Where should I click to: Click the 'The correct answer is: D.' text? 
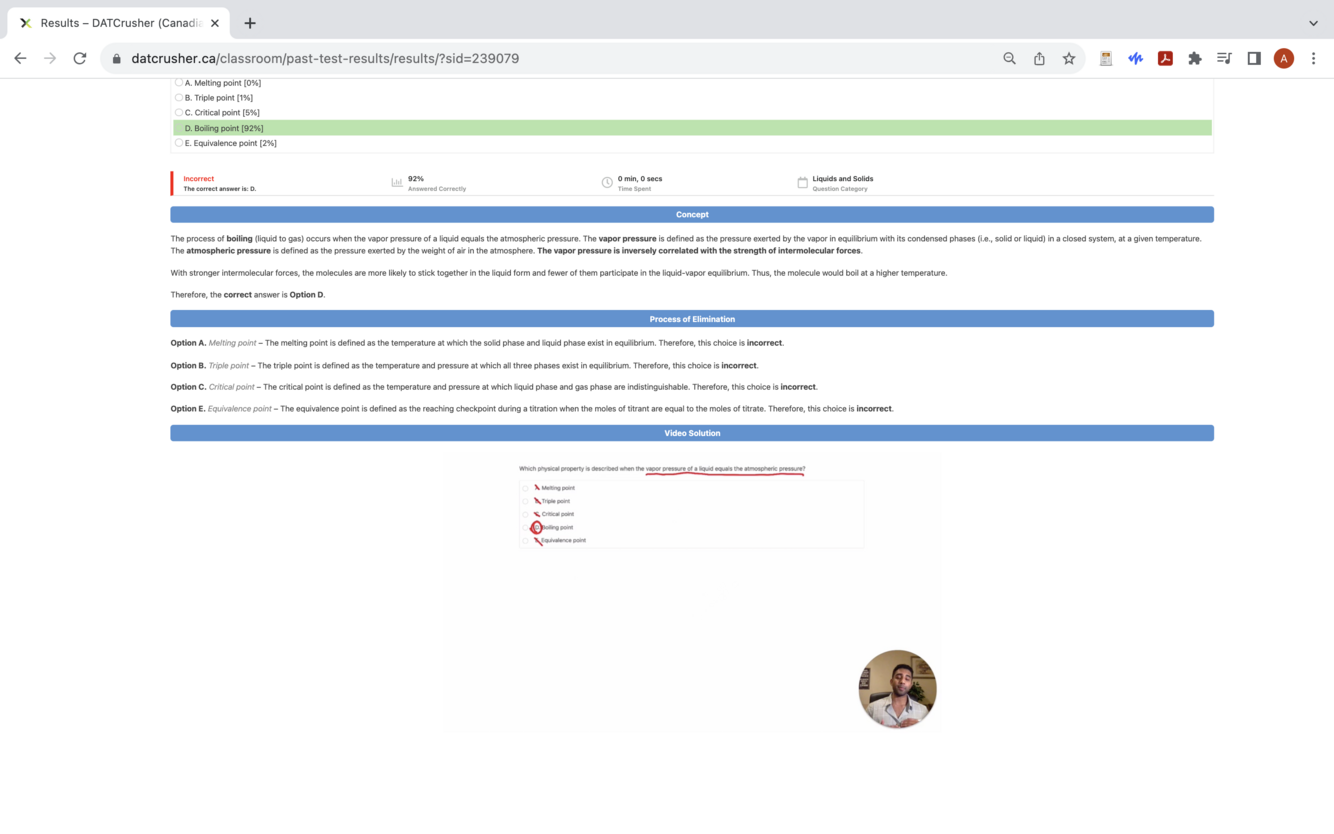(x=220, y=189)
